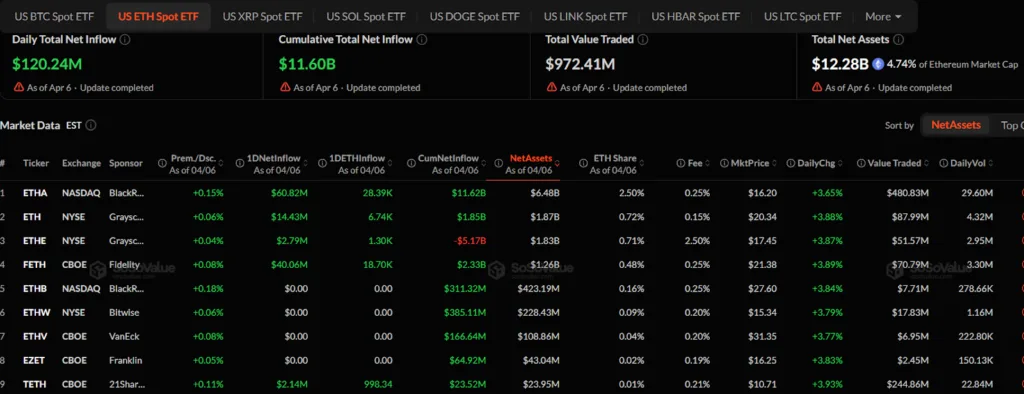The image size is (1024, 394).
Task: Click the Bitwise sponsor cell
Action: click(124, 312)
